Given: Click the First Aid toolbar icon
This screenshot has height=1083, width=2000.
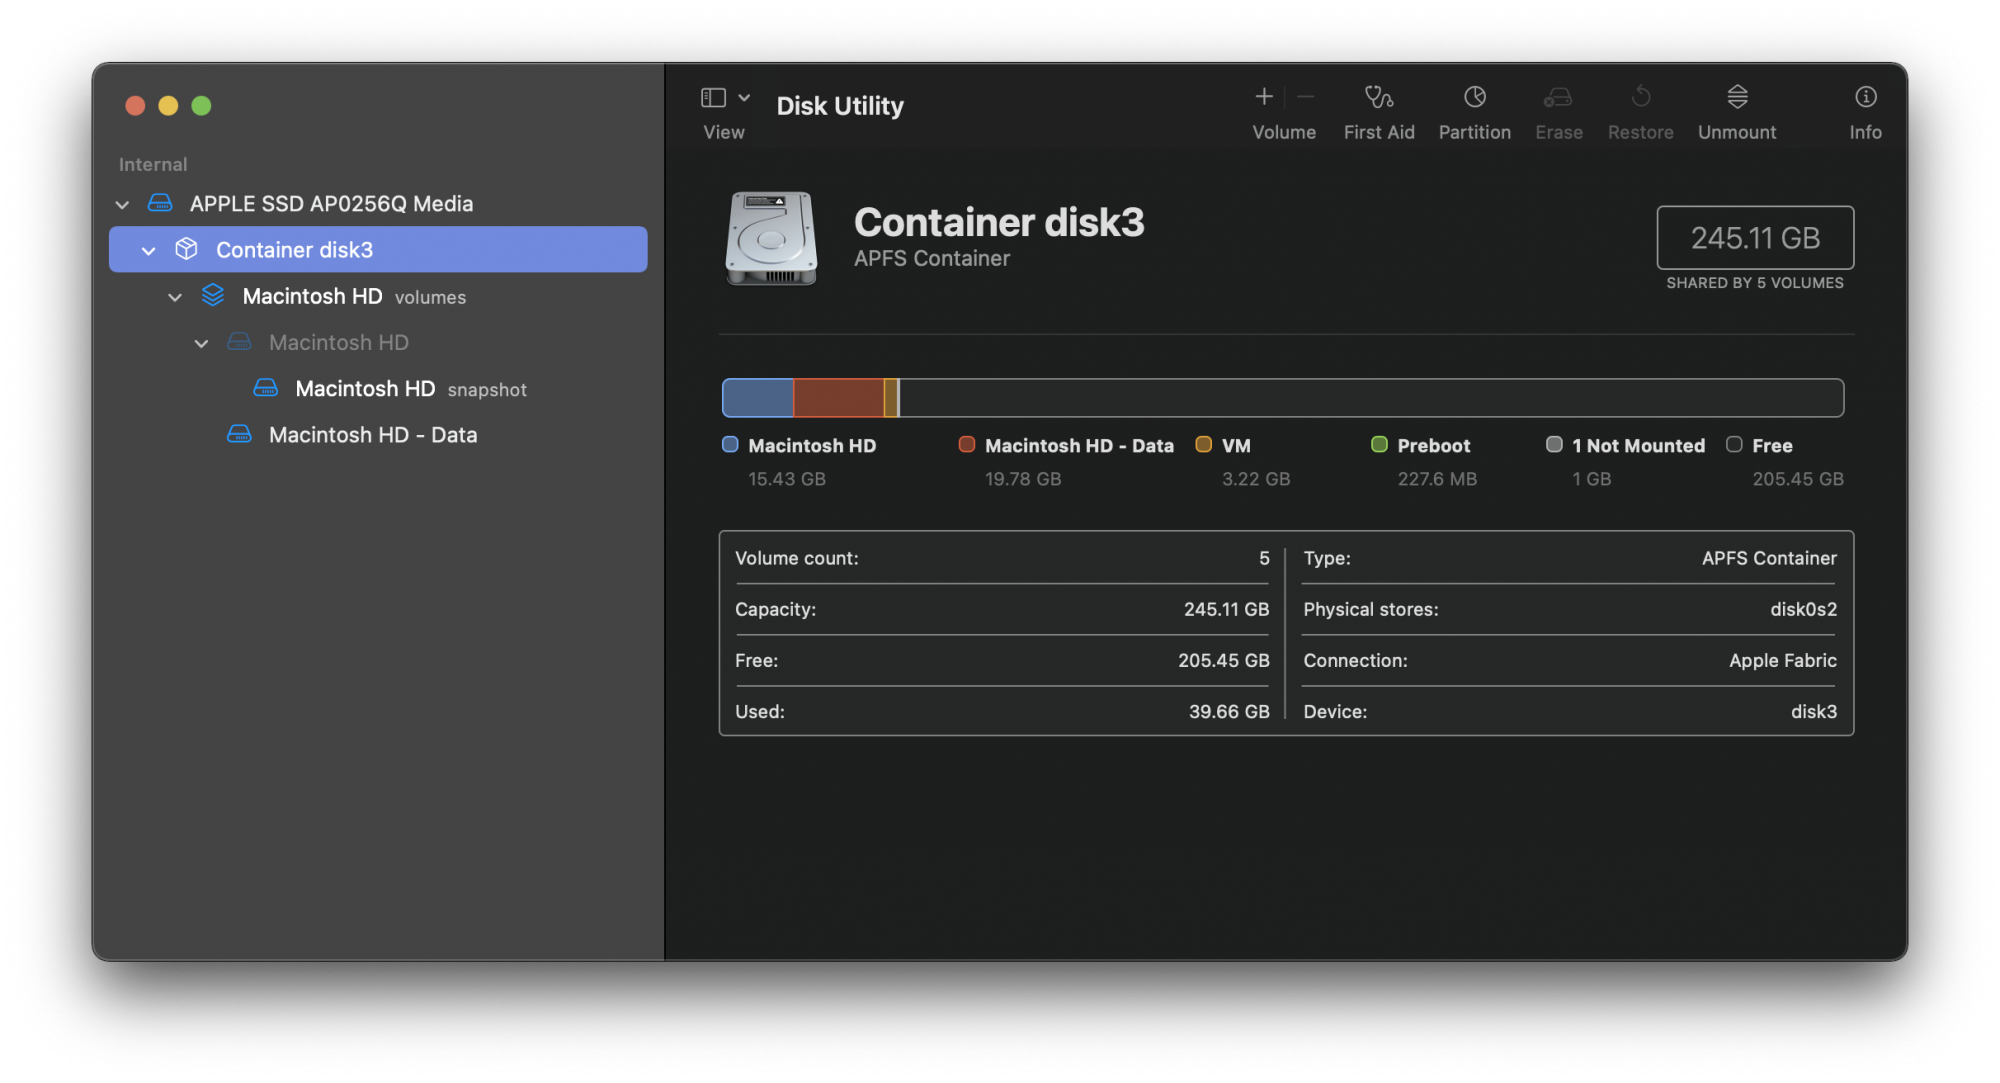Looking at the screenshot, I should [1377, 103].
